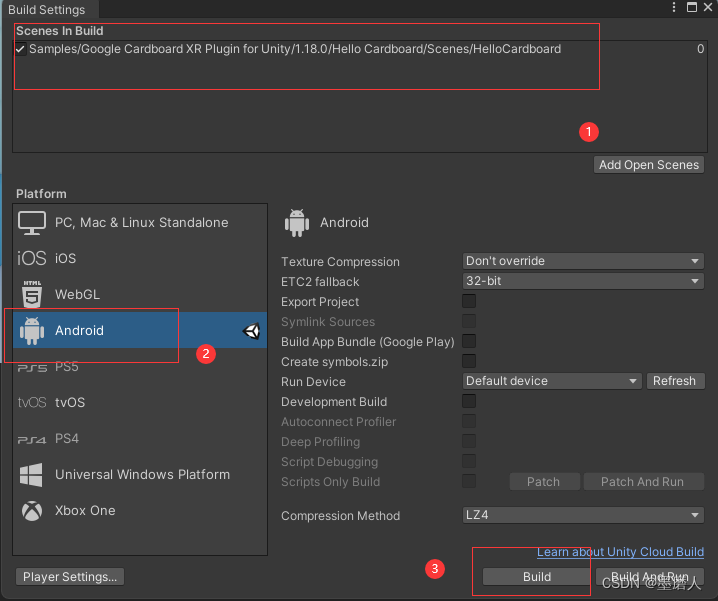Click the PC, Mac & Linux Standalone monitor icon
The image size is (718, 601).
pyautogui.click(x=32, y=223)
